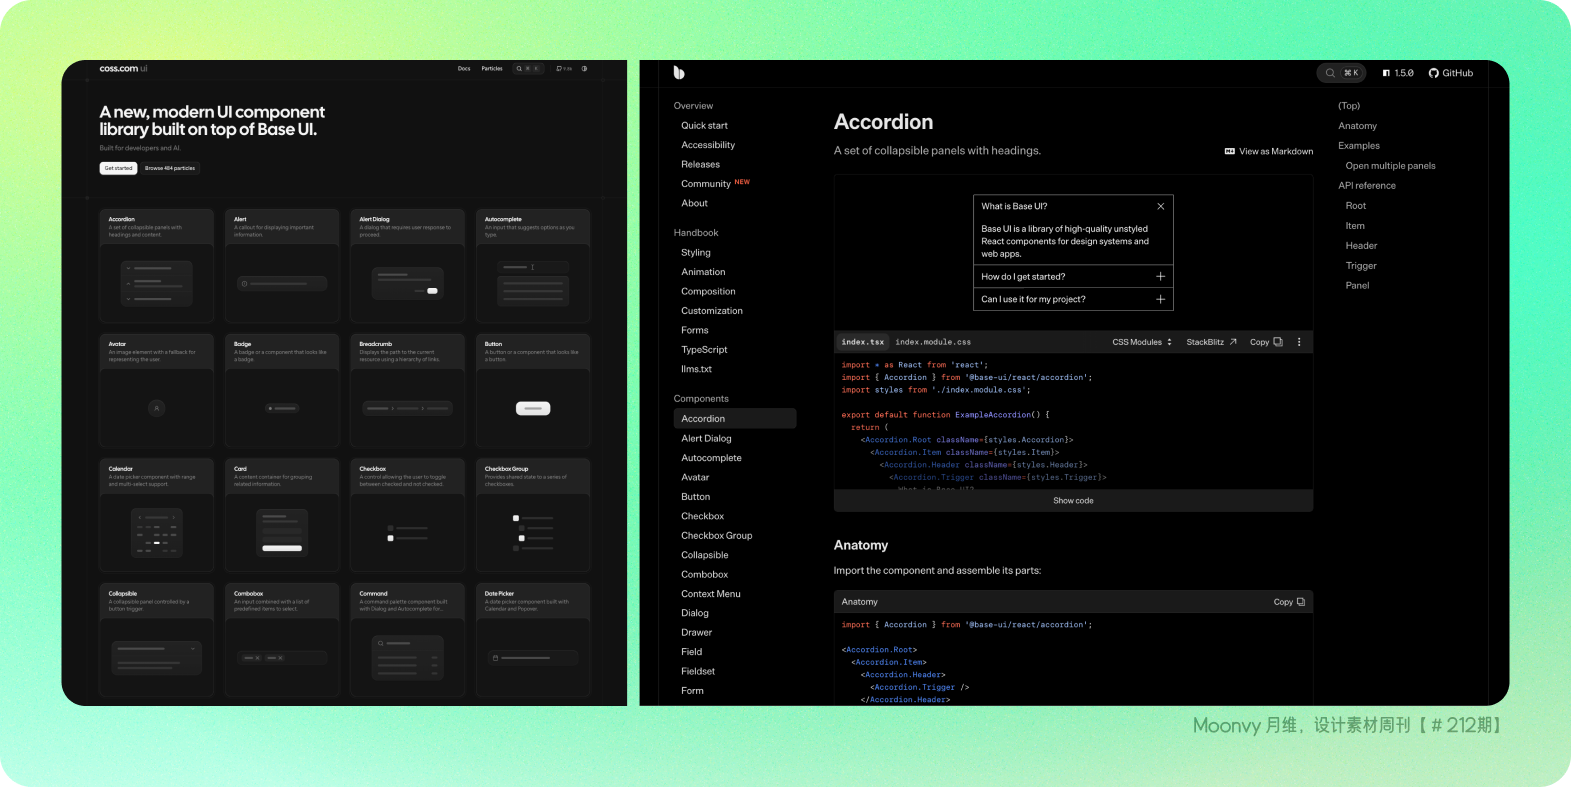Expand 'Can I use it for my project?'

click(1073, 299)
